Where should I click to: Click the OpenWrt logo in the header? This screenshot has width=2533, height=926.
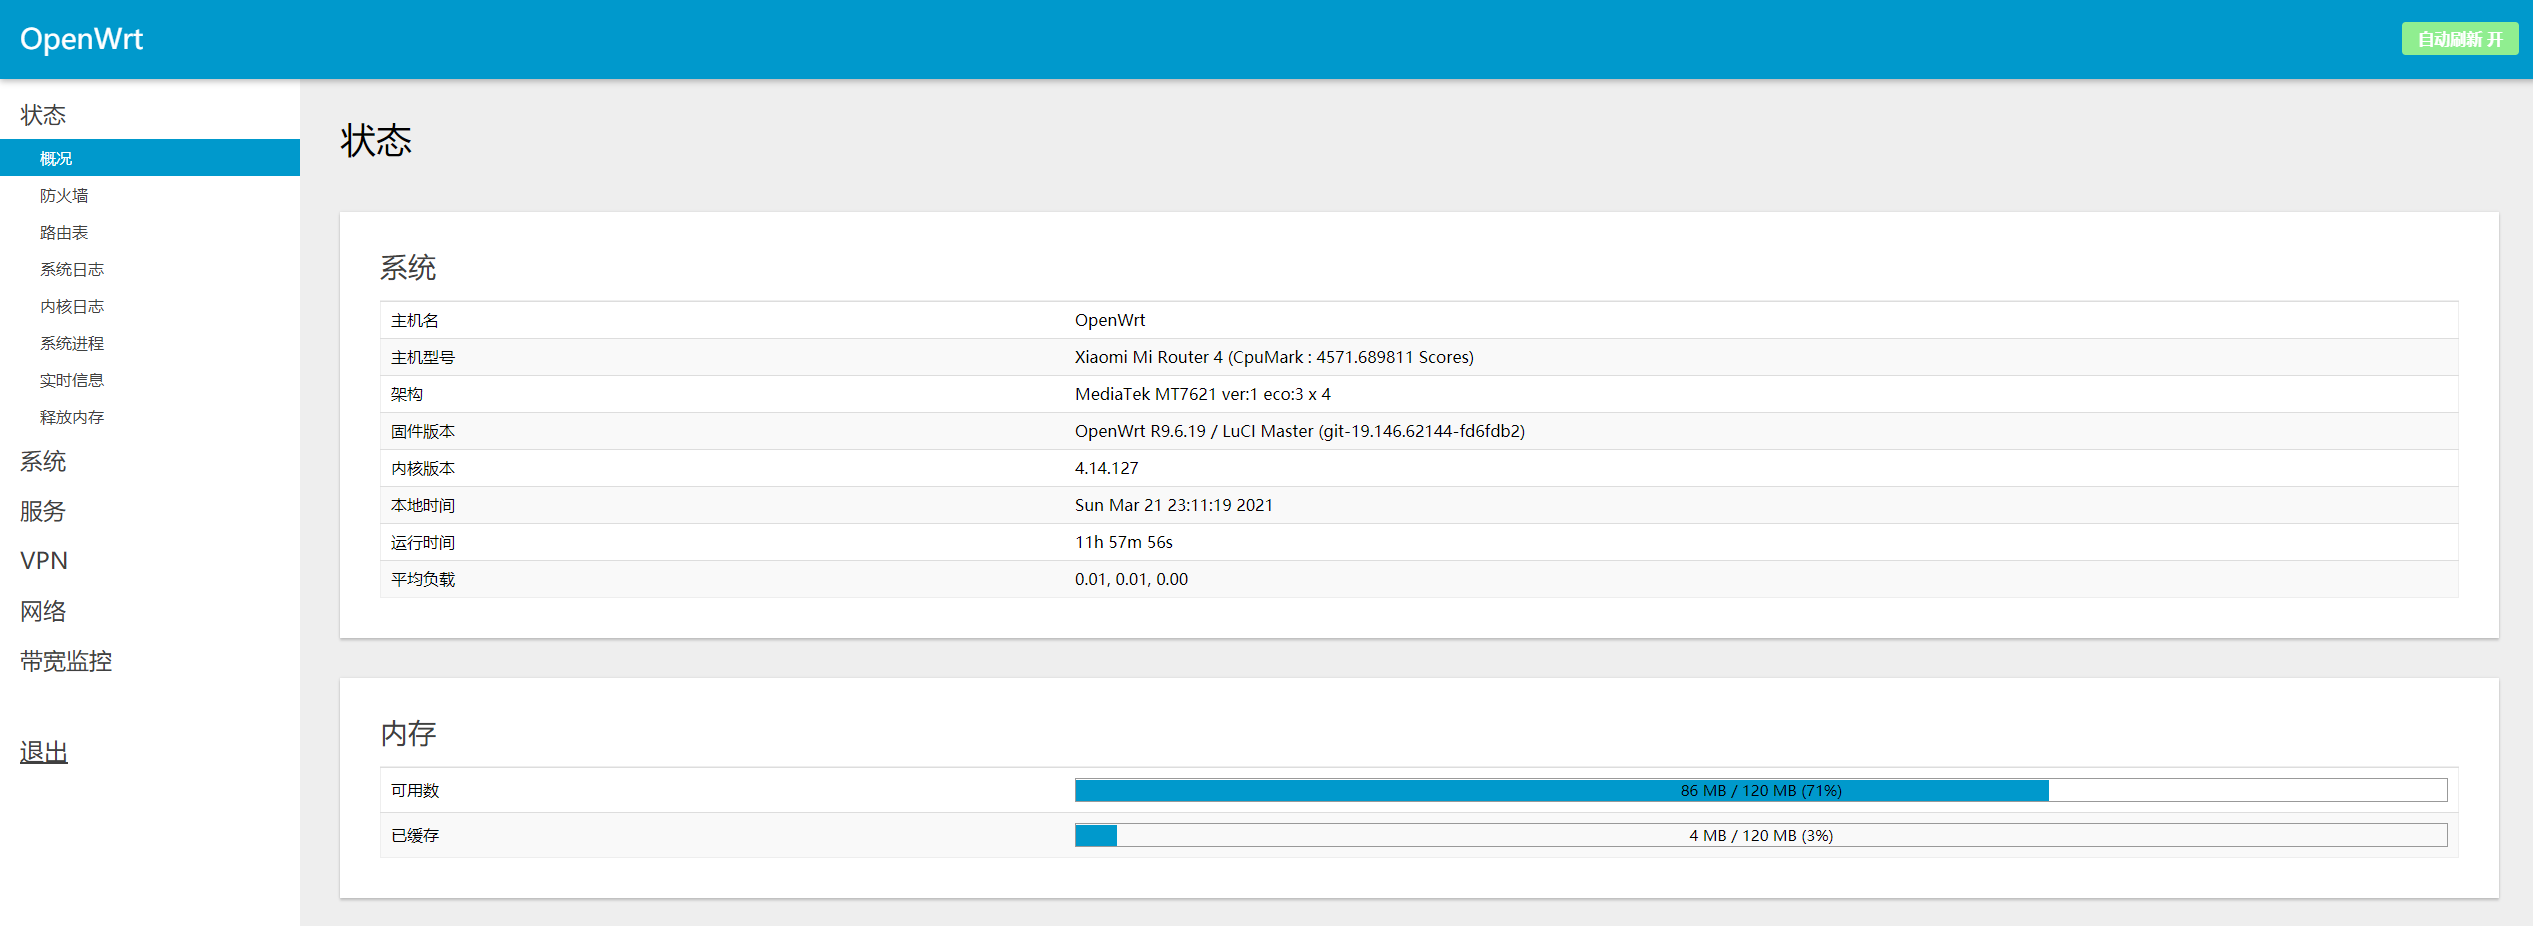[x=81, y=39]
